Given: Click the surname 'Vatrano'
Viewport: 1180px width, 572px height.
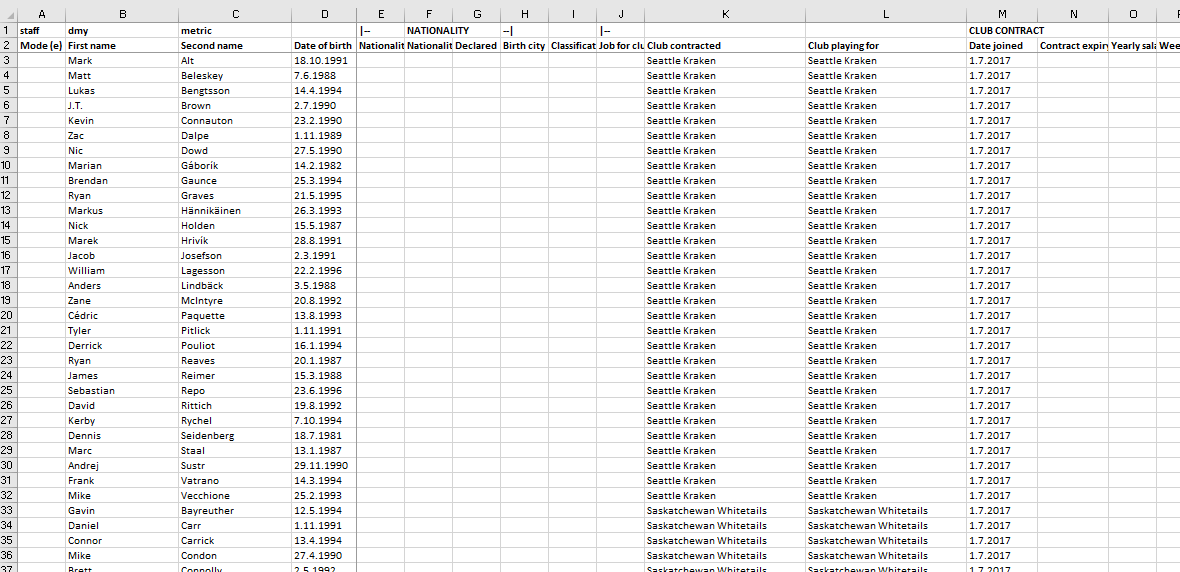Looking at the screenshot, I should click(x=199, y=480).
